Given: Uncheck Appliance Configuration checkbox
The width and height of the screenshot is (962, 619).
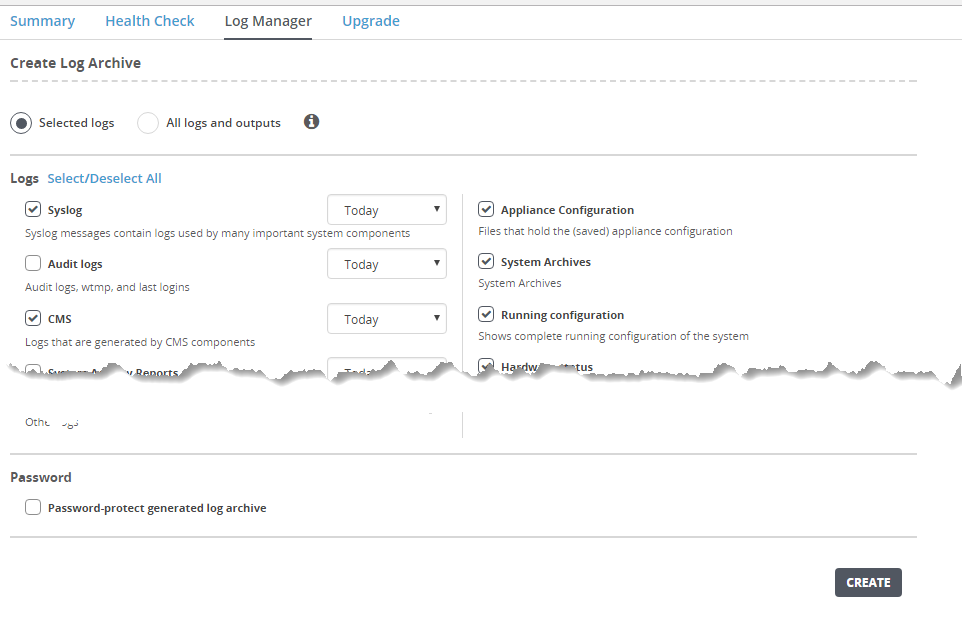Looking at the screenshot, I should [486, 209].
